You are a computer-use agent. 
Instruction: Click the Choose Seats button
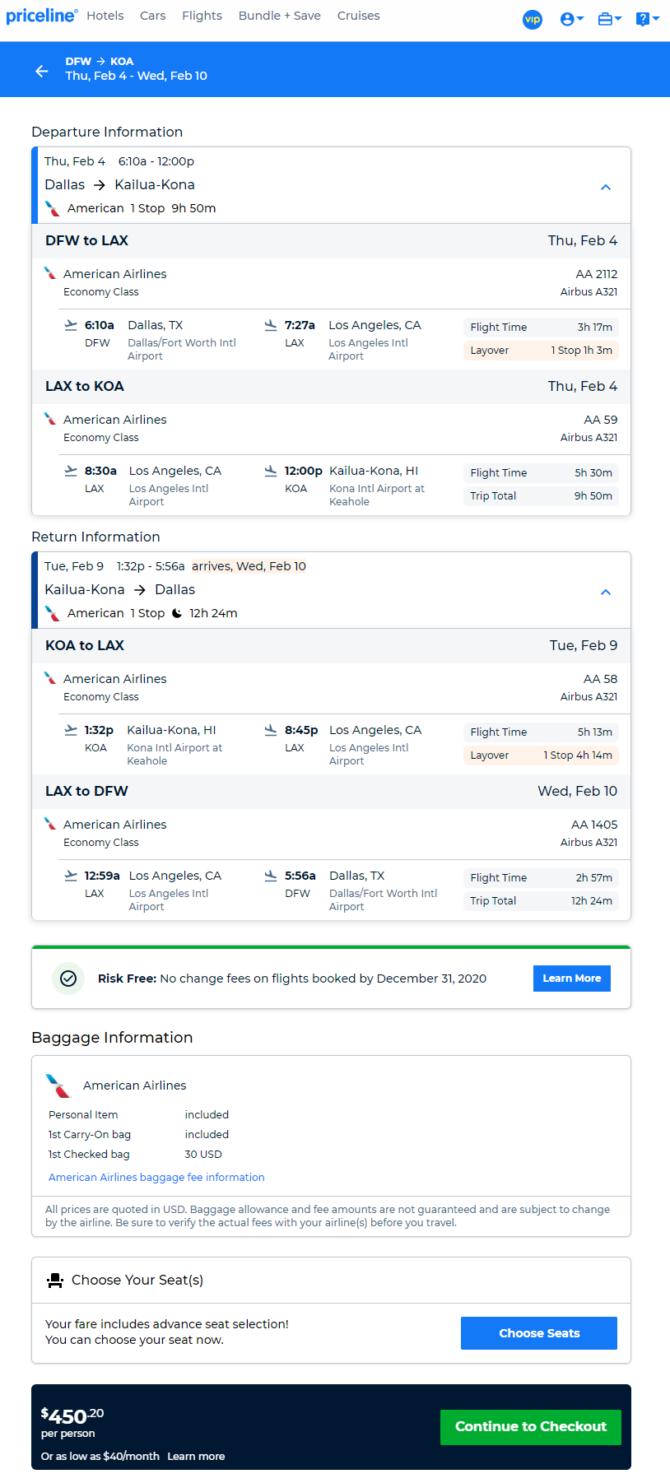[539, 1333]
